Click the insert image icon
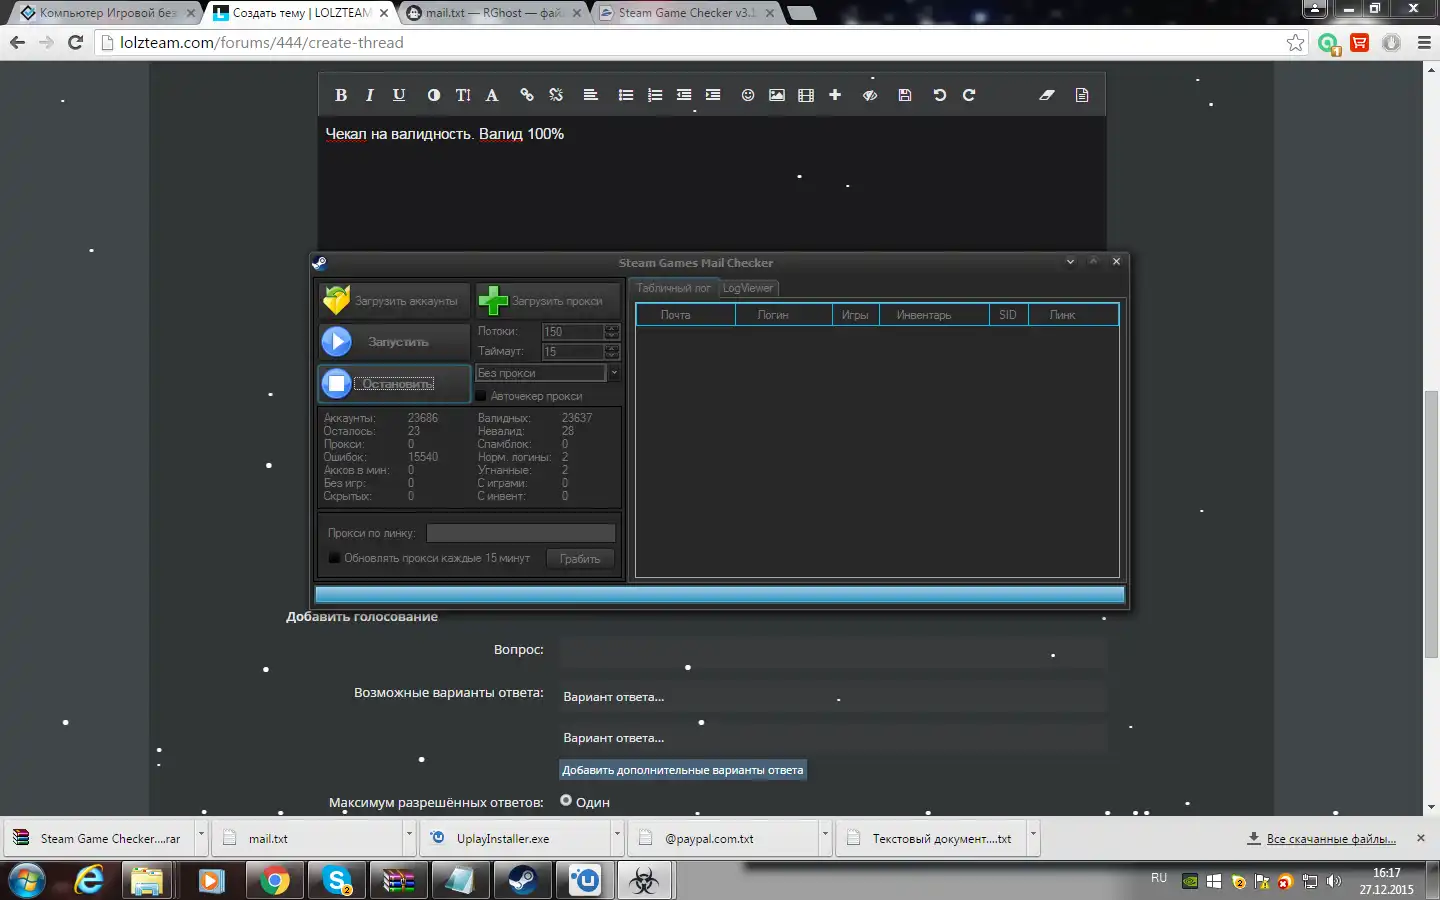 tap(776, 95)
